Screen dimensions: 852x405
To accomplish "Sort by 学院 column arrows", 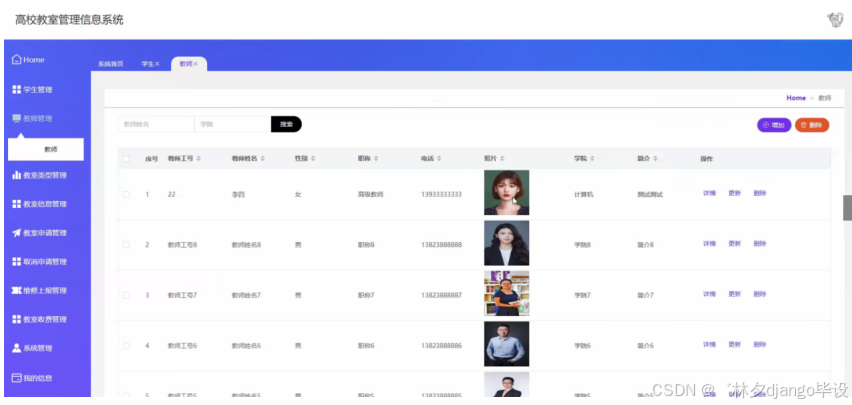I will [x=592, y=159].
